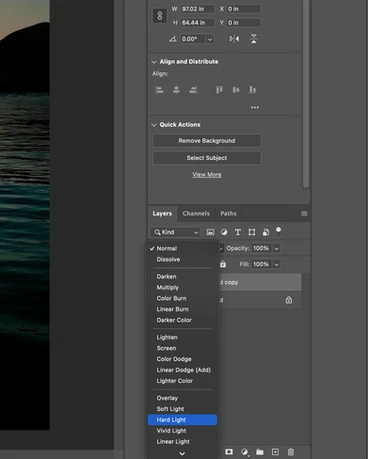Click the lock icon on the background layer
368x459 pixels.
point(289,300)
